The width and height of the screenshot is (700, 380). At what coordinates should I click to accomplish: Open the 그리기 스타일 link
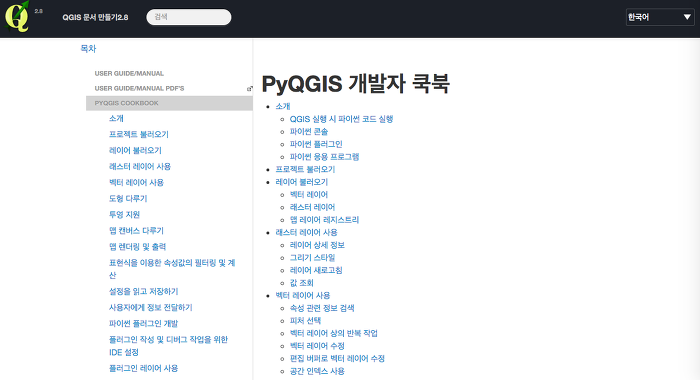(x=312, y=258)
